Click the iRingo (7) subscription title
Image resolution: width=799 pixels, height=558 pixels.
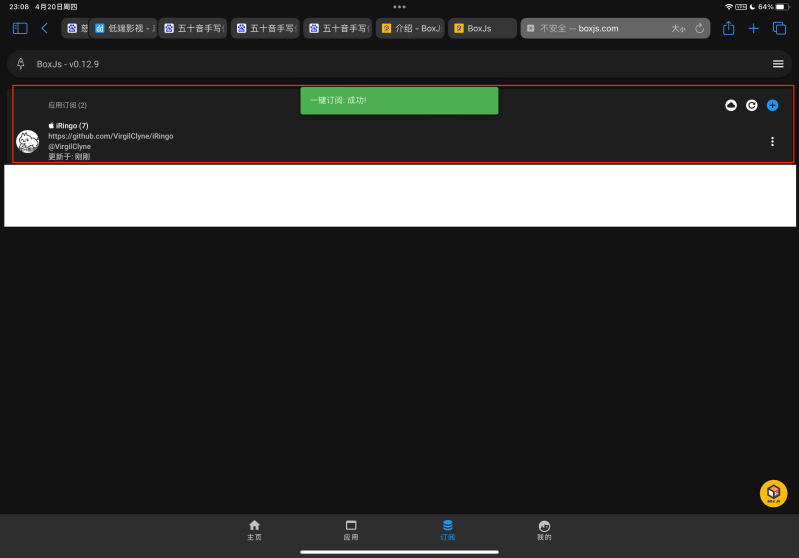point(68,125)
